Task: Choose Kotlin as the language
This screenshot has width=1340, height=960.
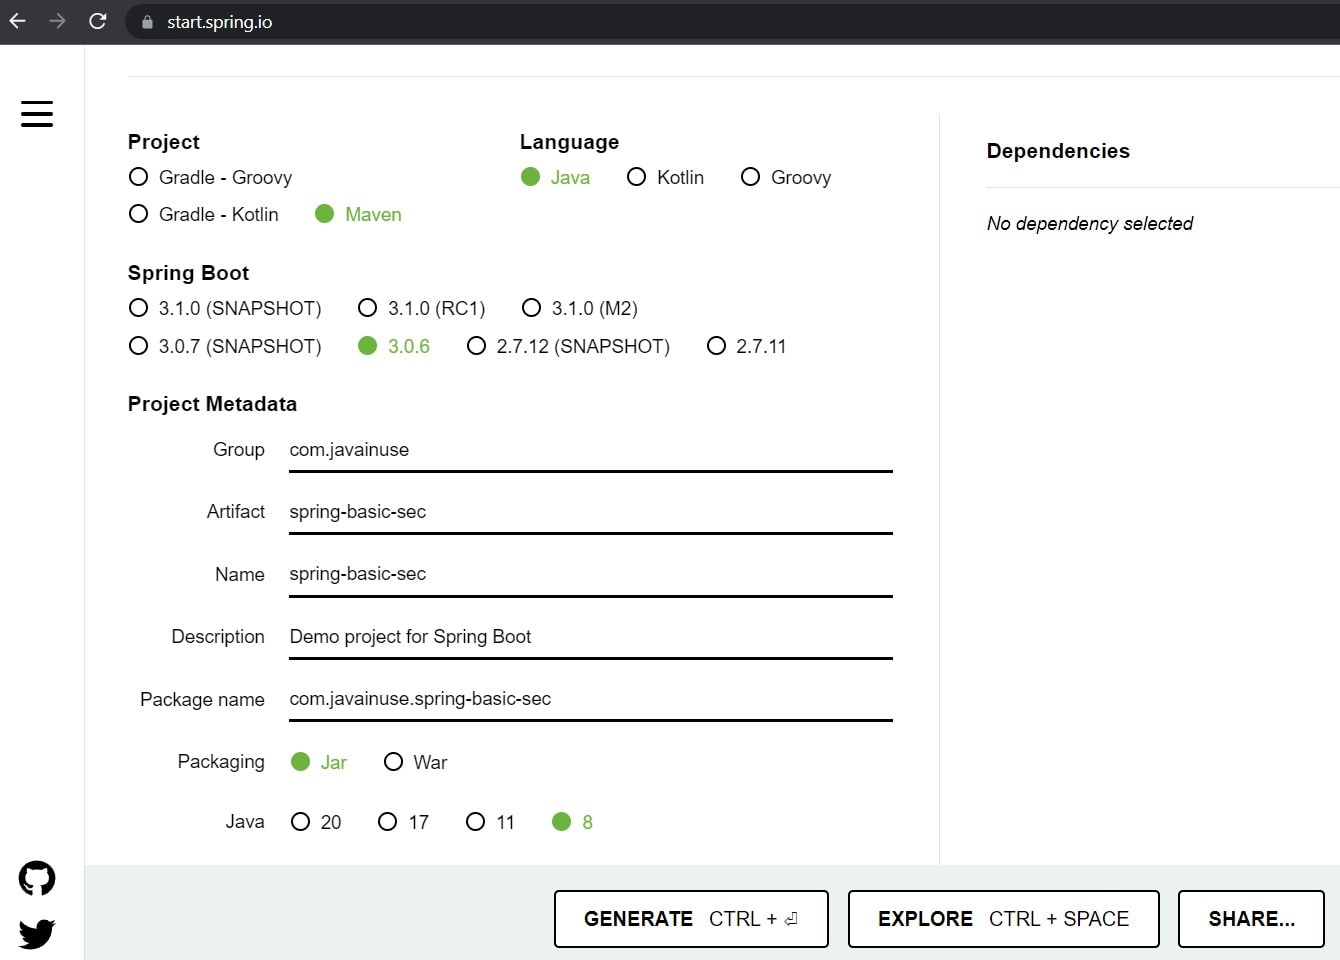Action: (665, 177)
